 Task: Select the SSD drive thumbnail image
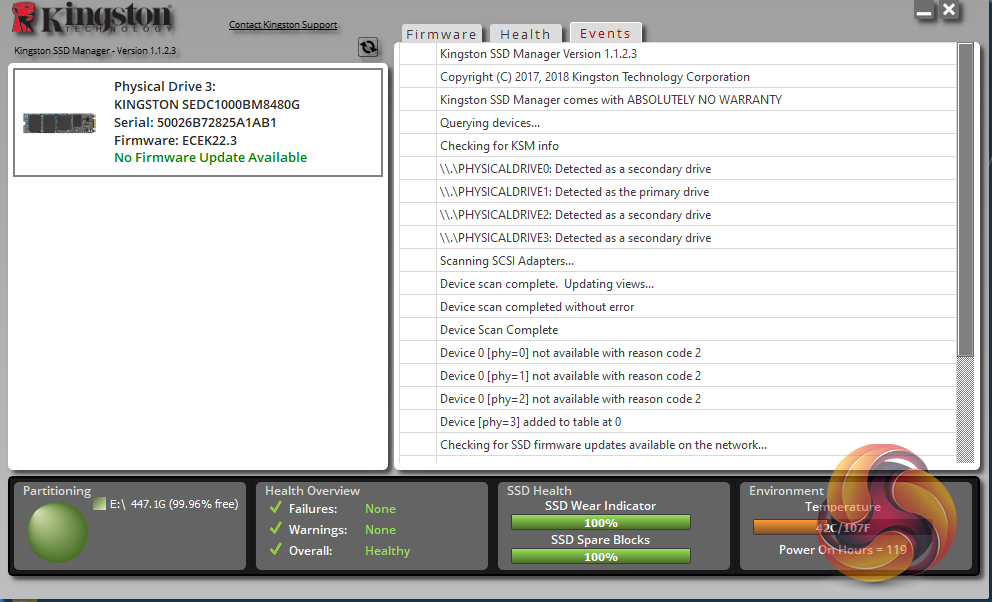click(x=59, y=123)
